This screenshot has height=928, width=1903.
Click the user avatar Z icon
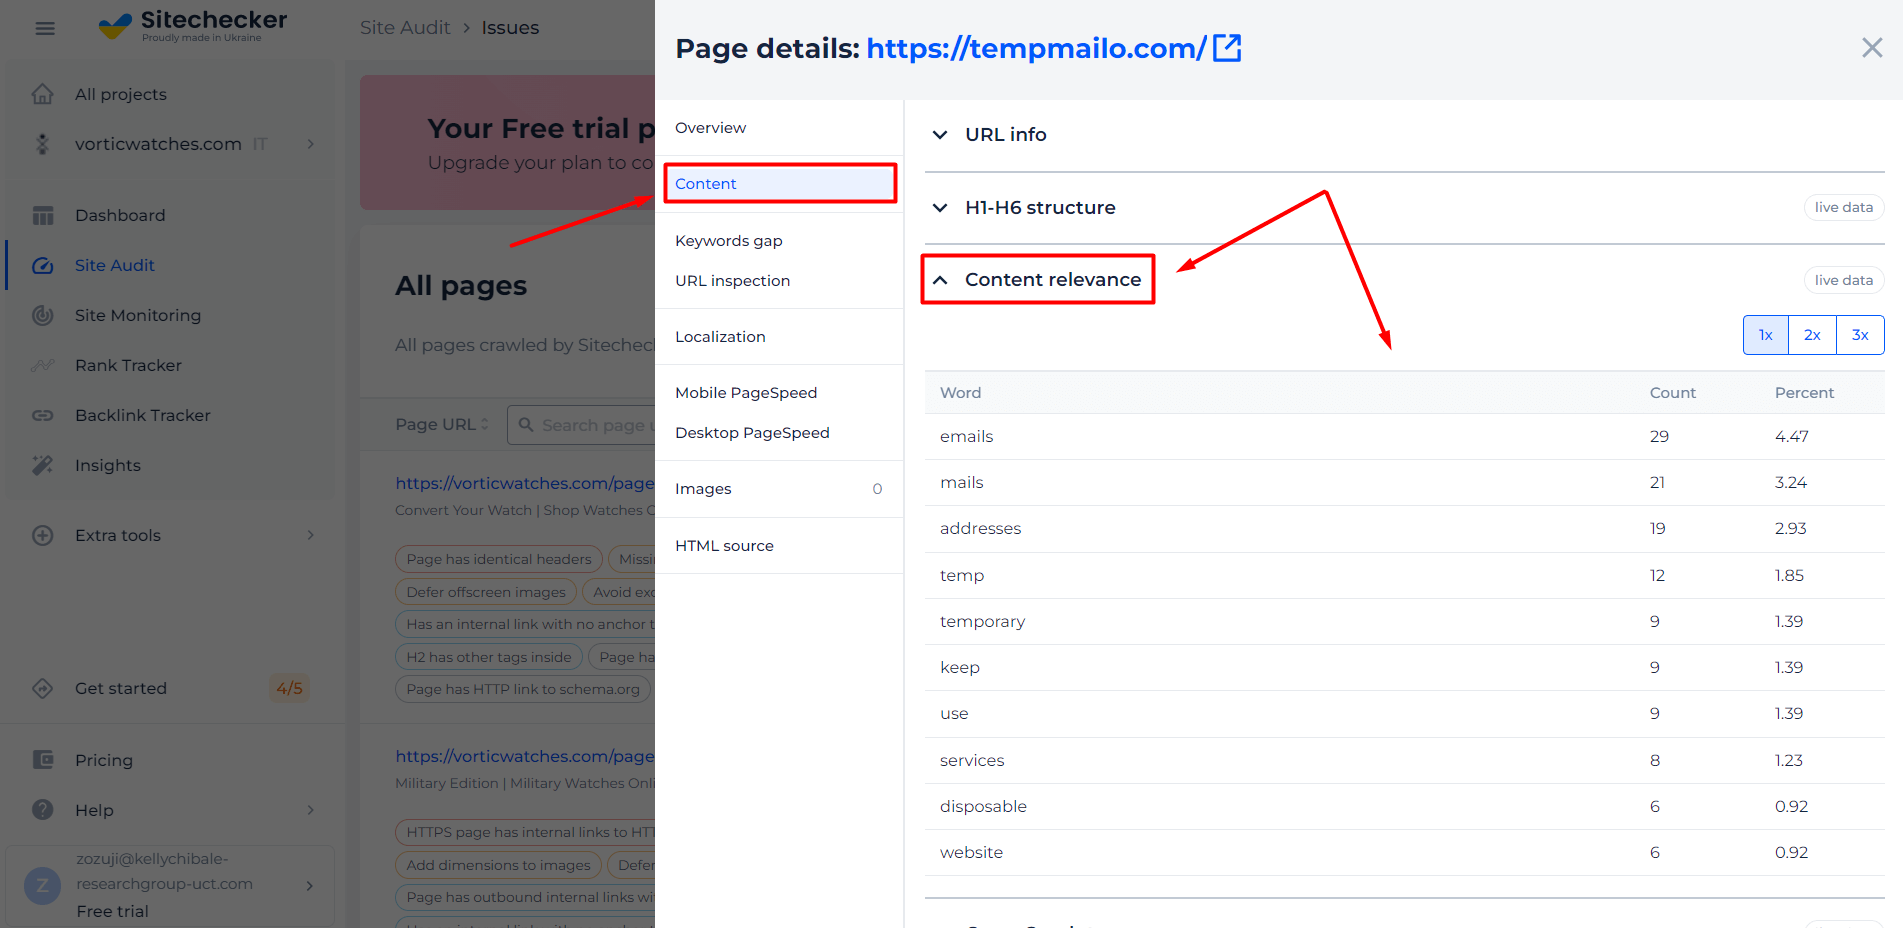(42, 885)
